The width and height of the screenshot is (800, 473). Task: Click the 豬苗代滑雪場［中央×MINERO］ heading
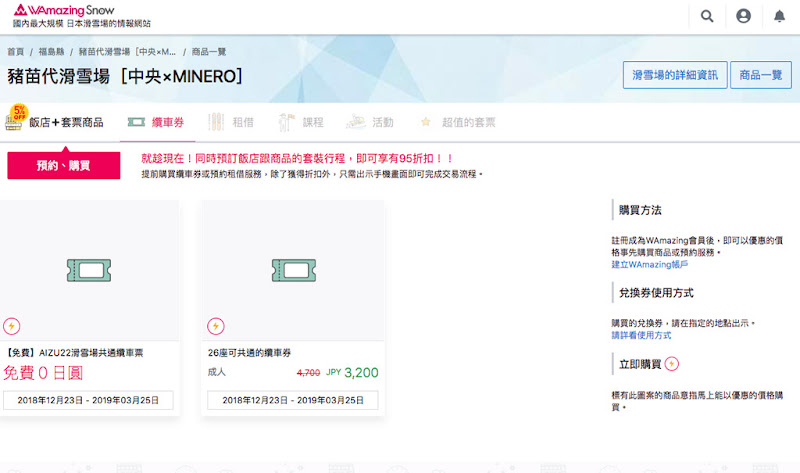pyautogui.click(x=125, y=76)
